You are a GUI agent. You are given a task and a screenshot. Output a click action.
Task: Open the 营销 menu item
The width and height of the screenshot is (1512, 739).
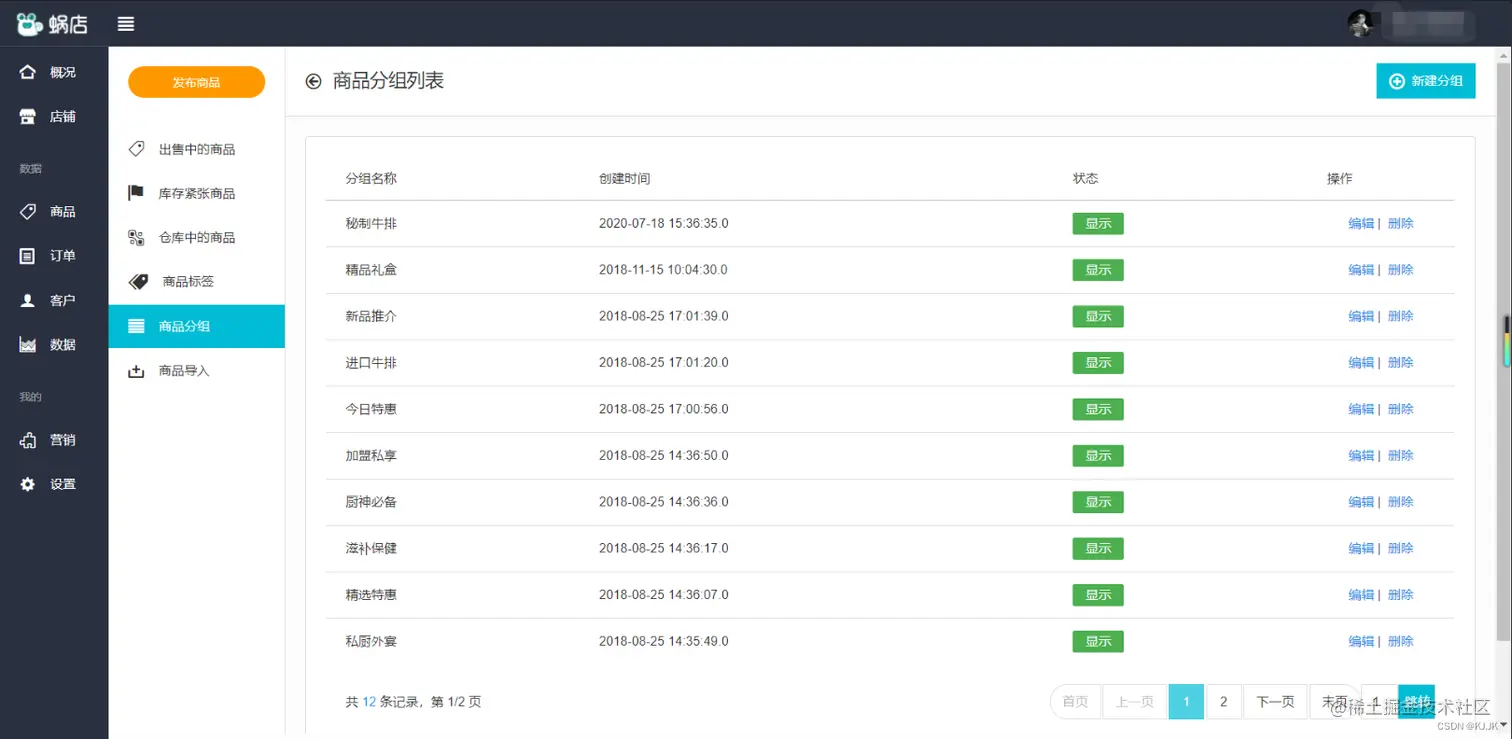click(x=54, y=440)
